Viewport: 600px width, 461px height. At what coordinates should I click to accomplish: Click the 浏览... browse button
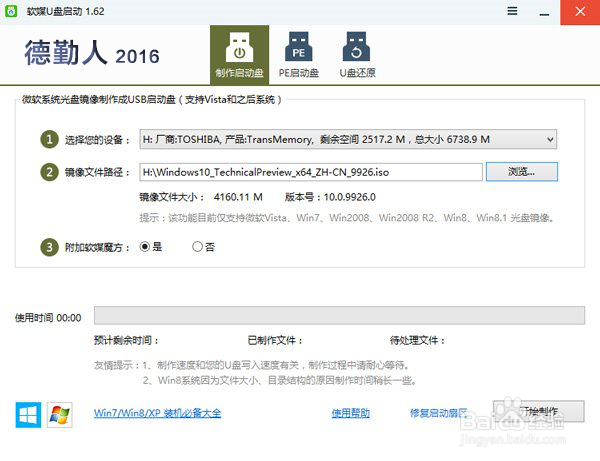coord(522,172)
